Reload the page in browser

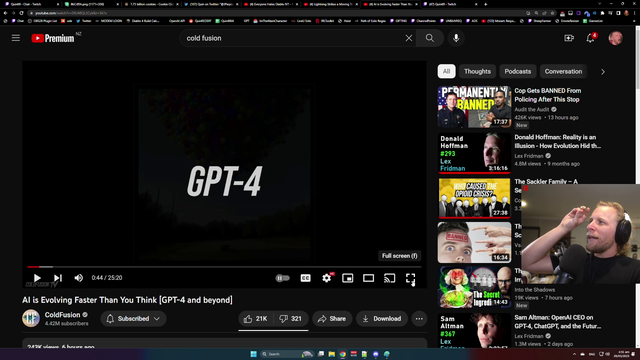click(x=21, y=13)
